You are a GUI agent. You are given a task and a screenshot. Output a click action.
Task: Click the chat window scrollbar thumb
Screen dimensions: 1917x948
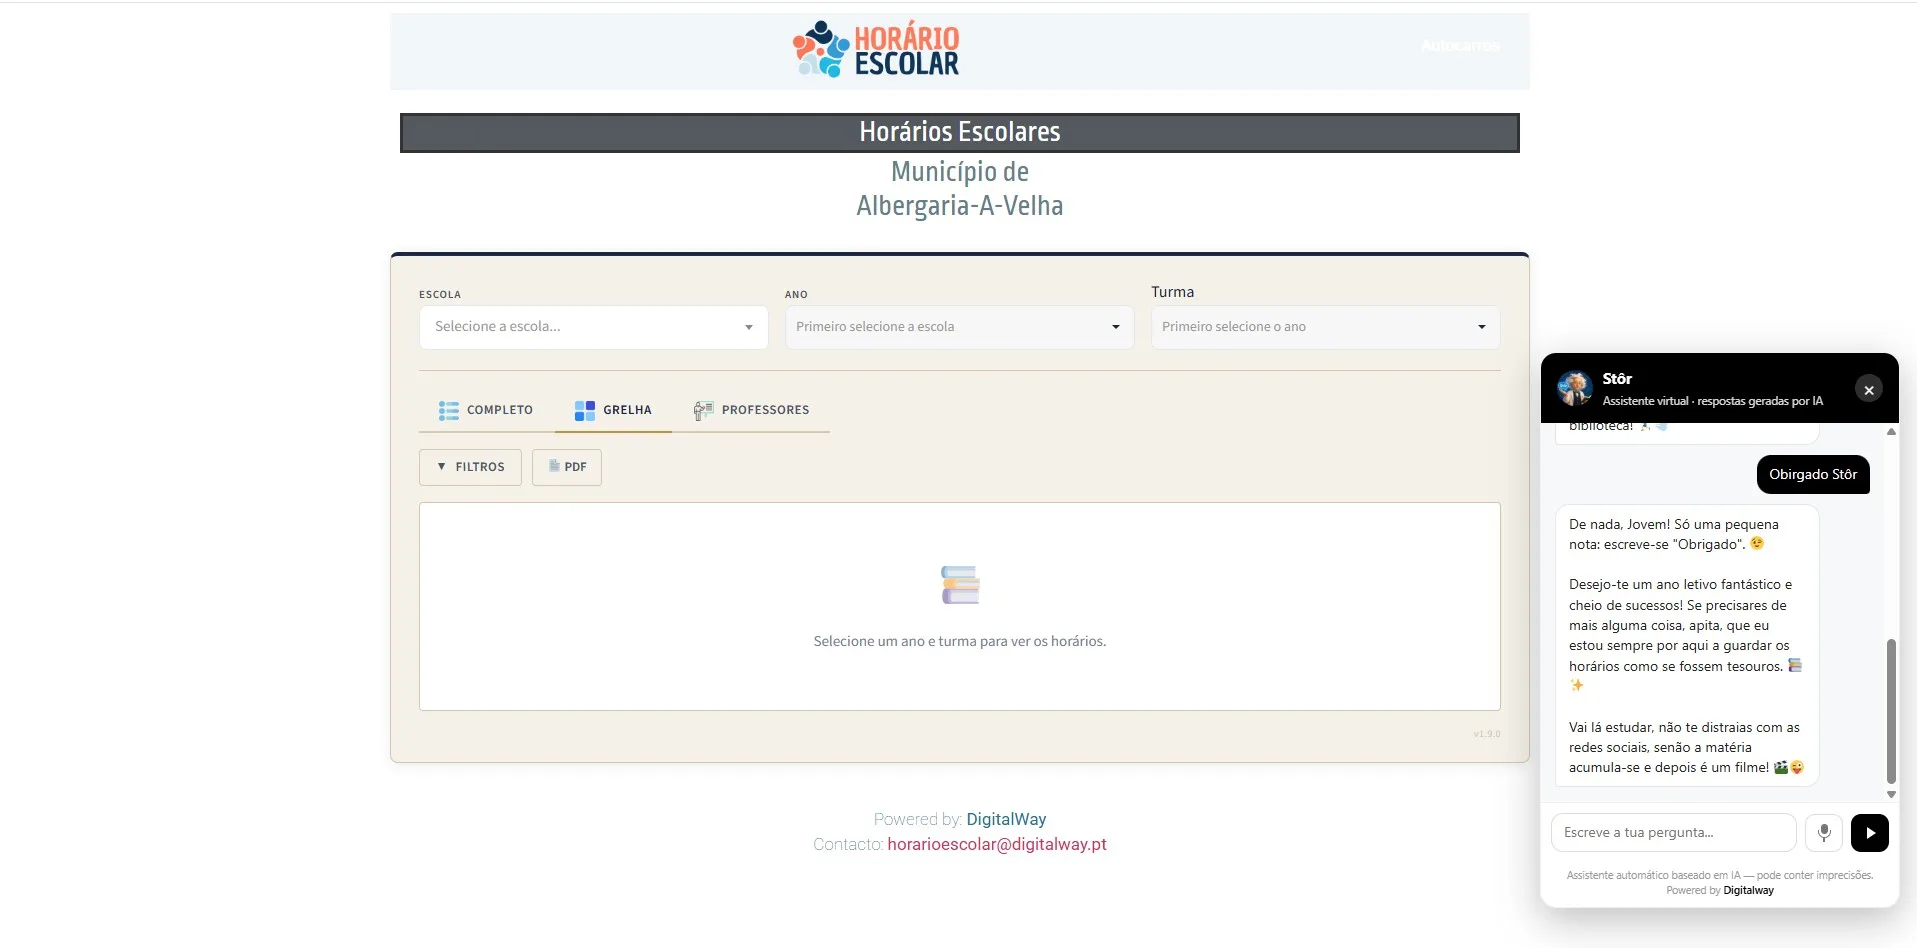tap(1891, 710)
